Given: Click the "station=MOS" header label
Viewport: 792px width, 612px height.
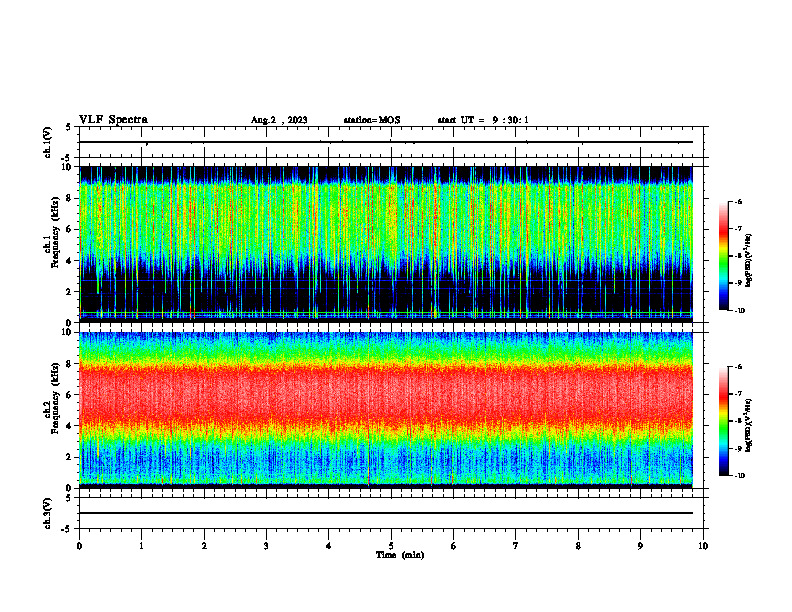Looking at the screenshot, I should (x=372, y=120).
